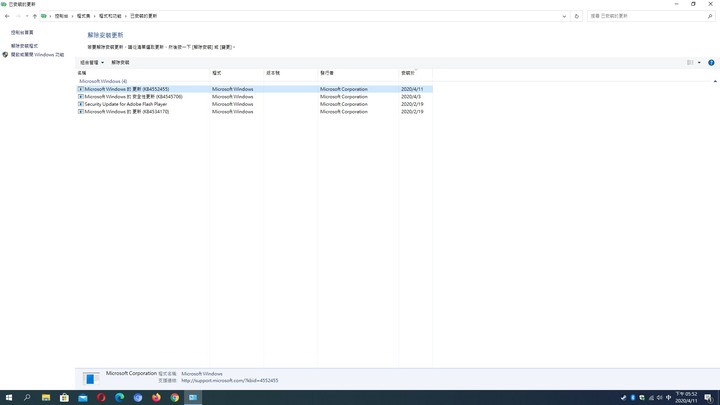Click the magnifier icon in search box
The width and height of the screenshot is (720, 405).
coord(710,16)
